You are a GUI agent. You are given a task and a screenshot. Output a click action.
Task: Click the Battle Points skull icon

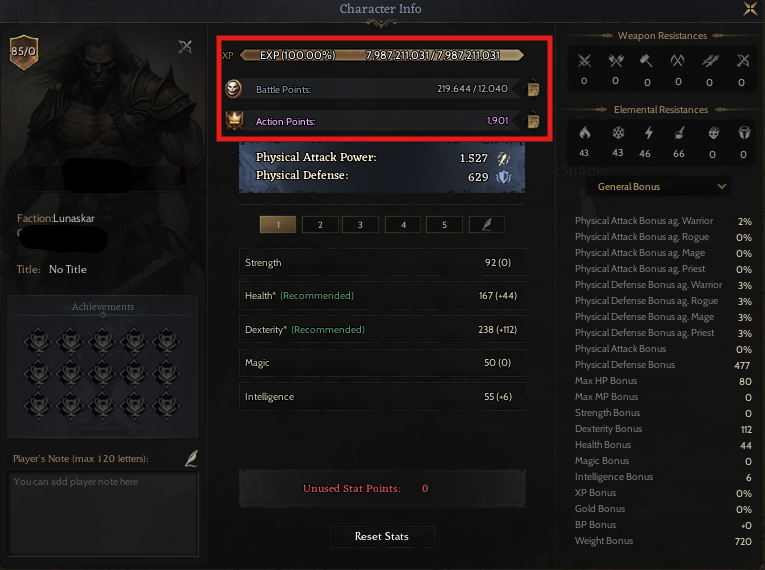[234, 89]
